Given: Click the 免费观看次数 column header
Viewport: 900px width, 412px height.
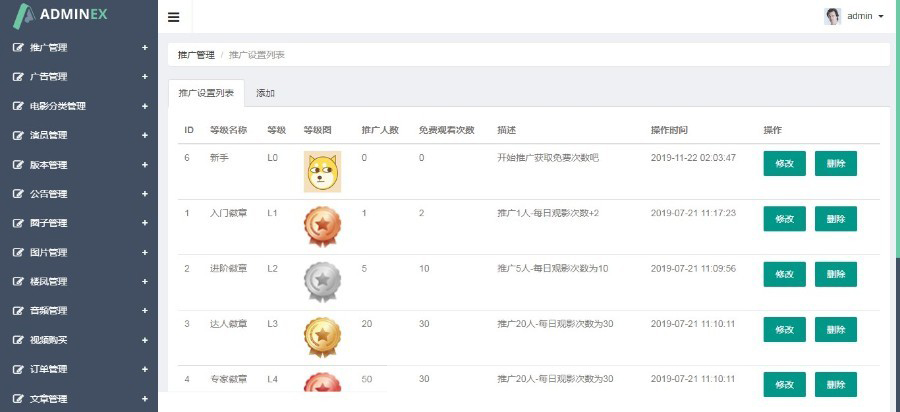Looking at the screenshot, I should 447,130.
